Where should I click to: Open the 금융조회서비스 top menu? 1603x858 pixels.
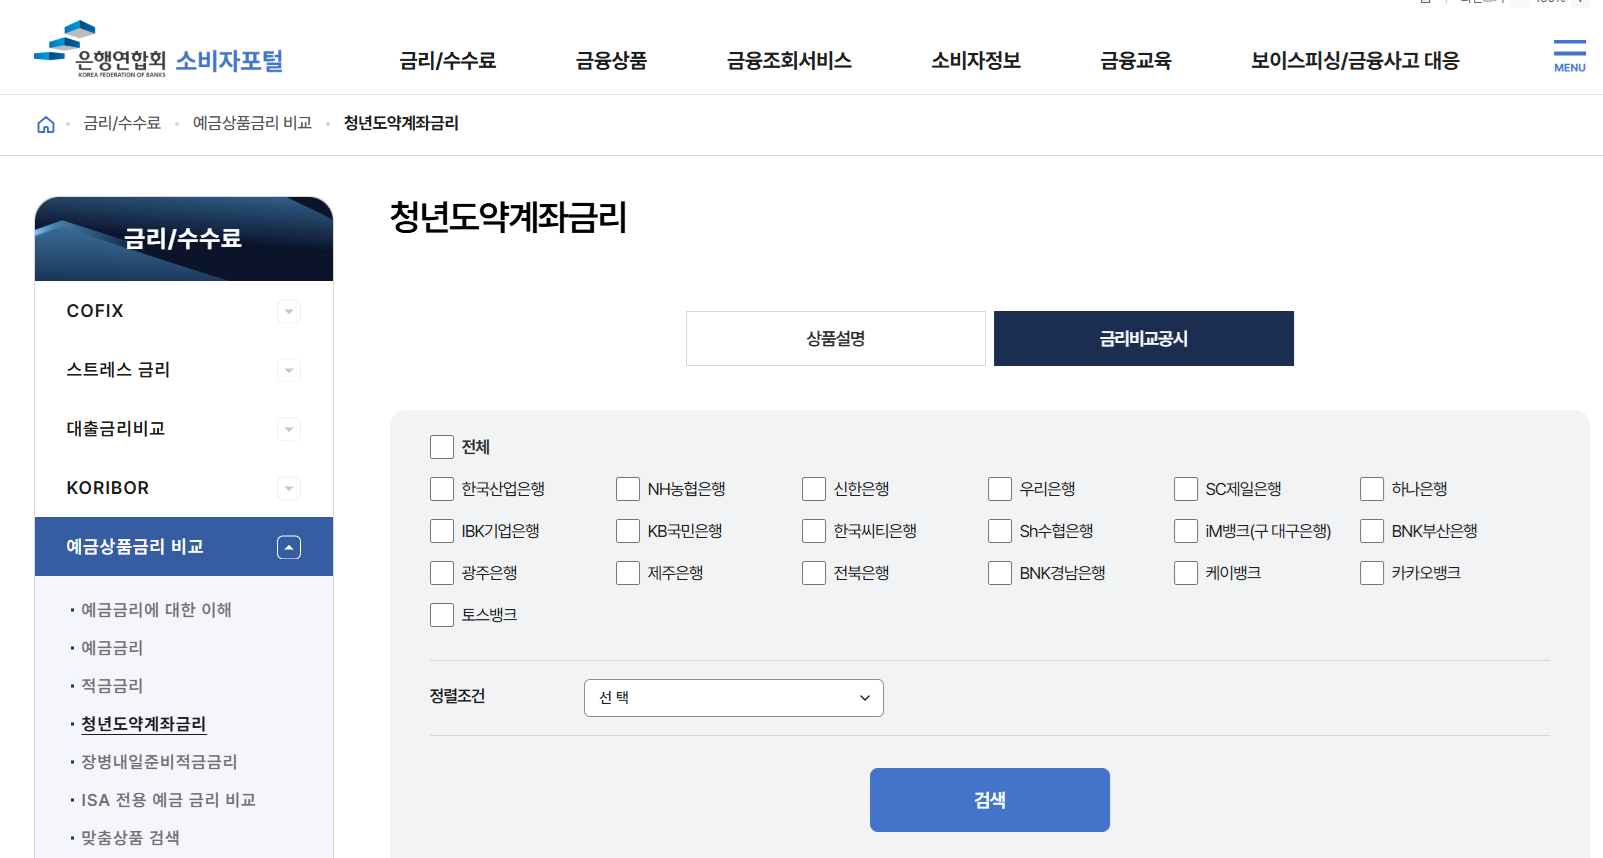789,61
